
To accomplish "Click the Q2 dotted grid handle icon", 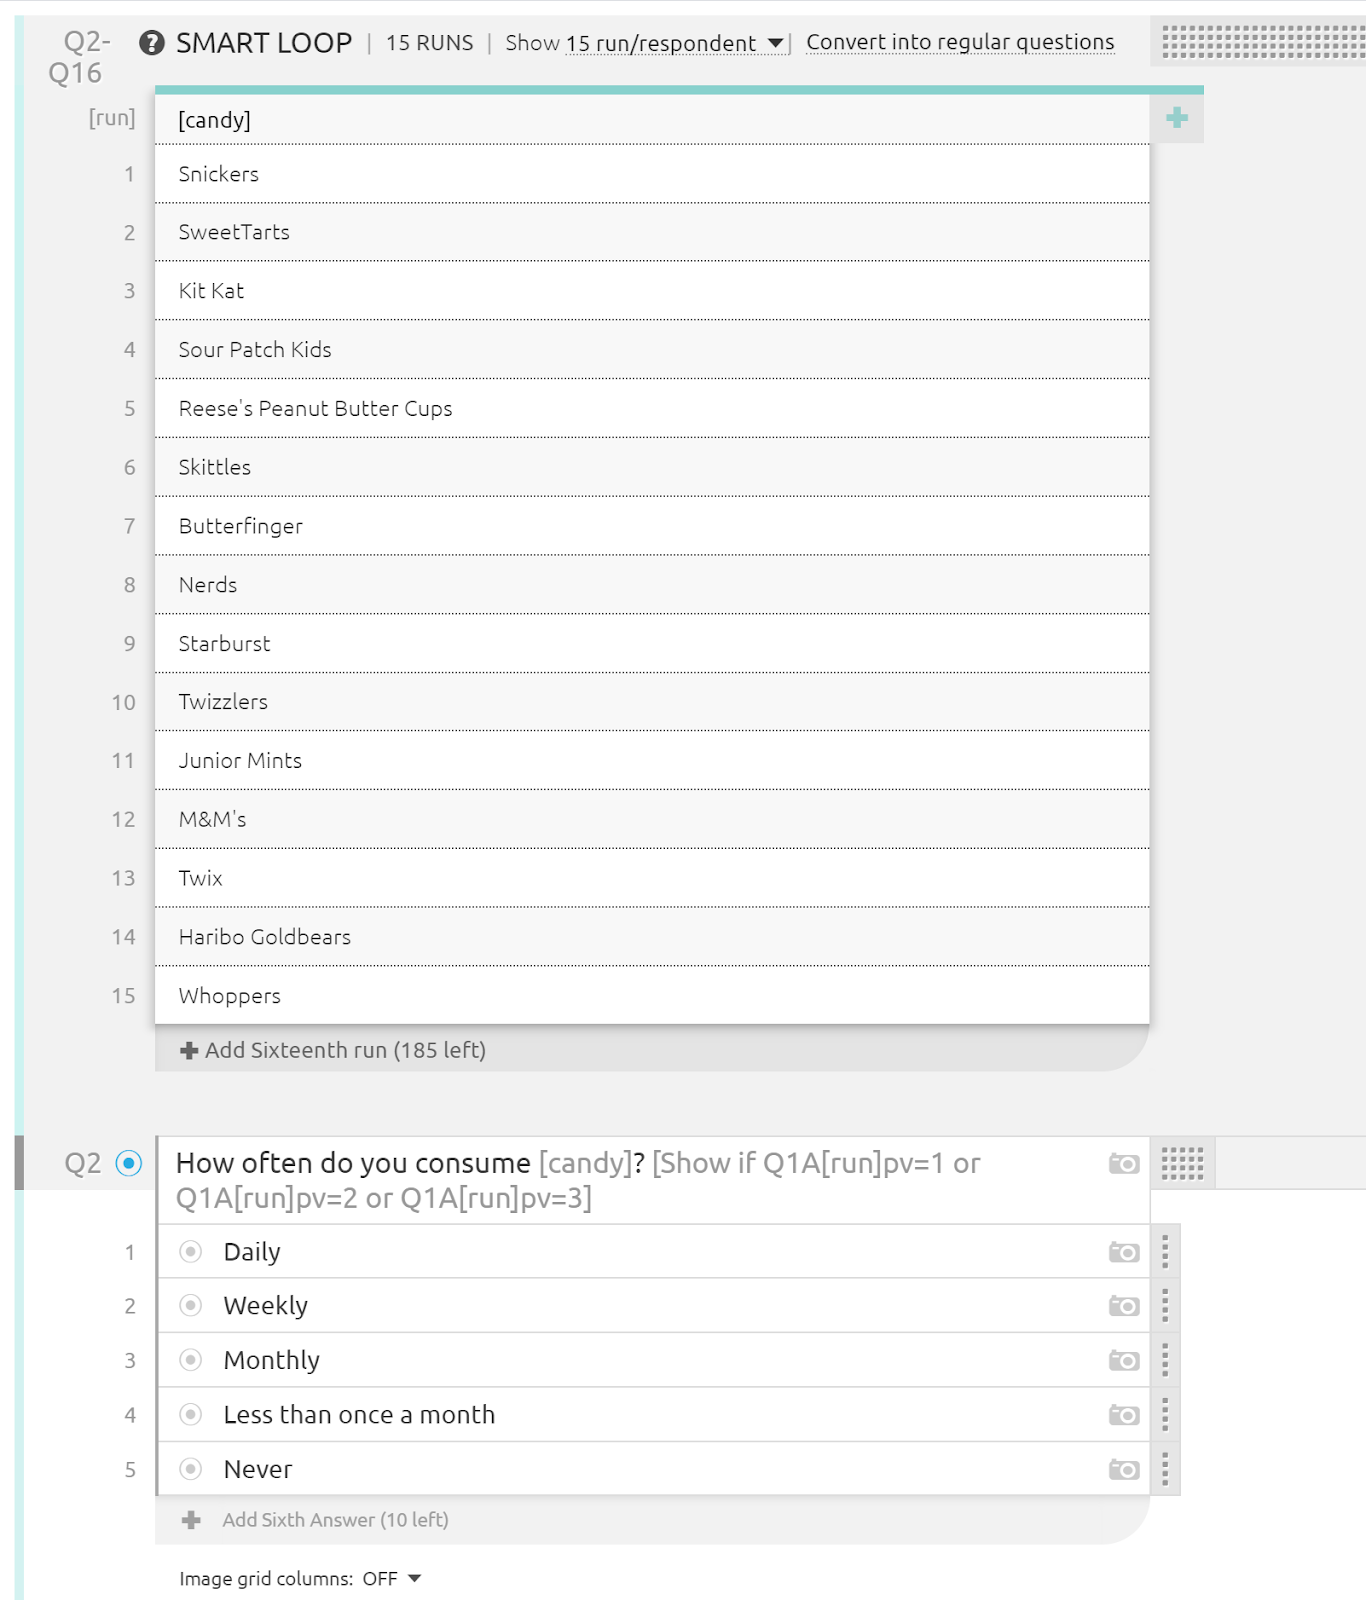I will point(1182,1163).
